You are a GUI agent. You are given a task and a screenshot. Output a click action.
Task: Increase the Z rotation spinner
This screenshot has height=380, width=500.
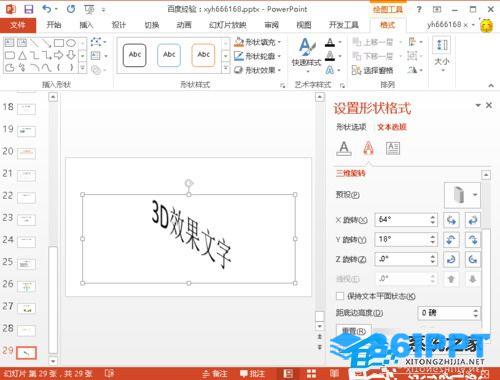coord(433,256)
